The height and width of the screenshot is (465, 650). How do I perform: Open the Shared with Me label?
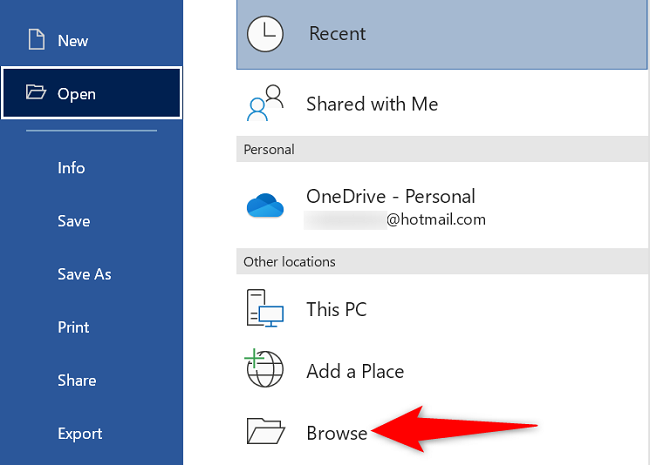coord(372,104)
